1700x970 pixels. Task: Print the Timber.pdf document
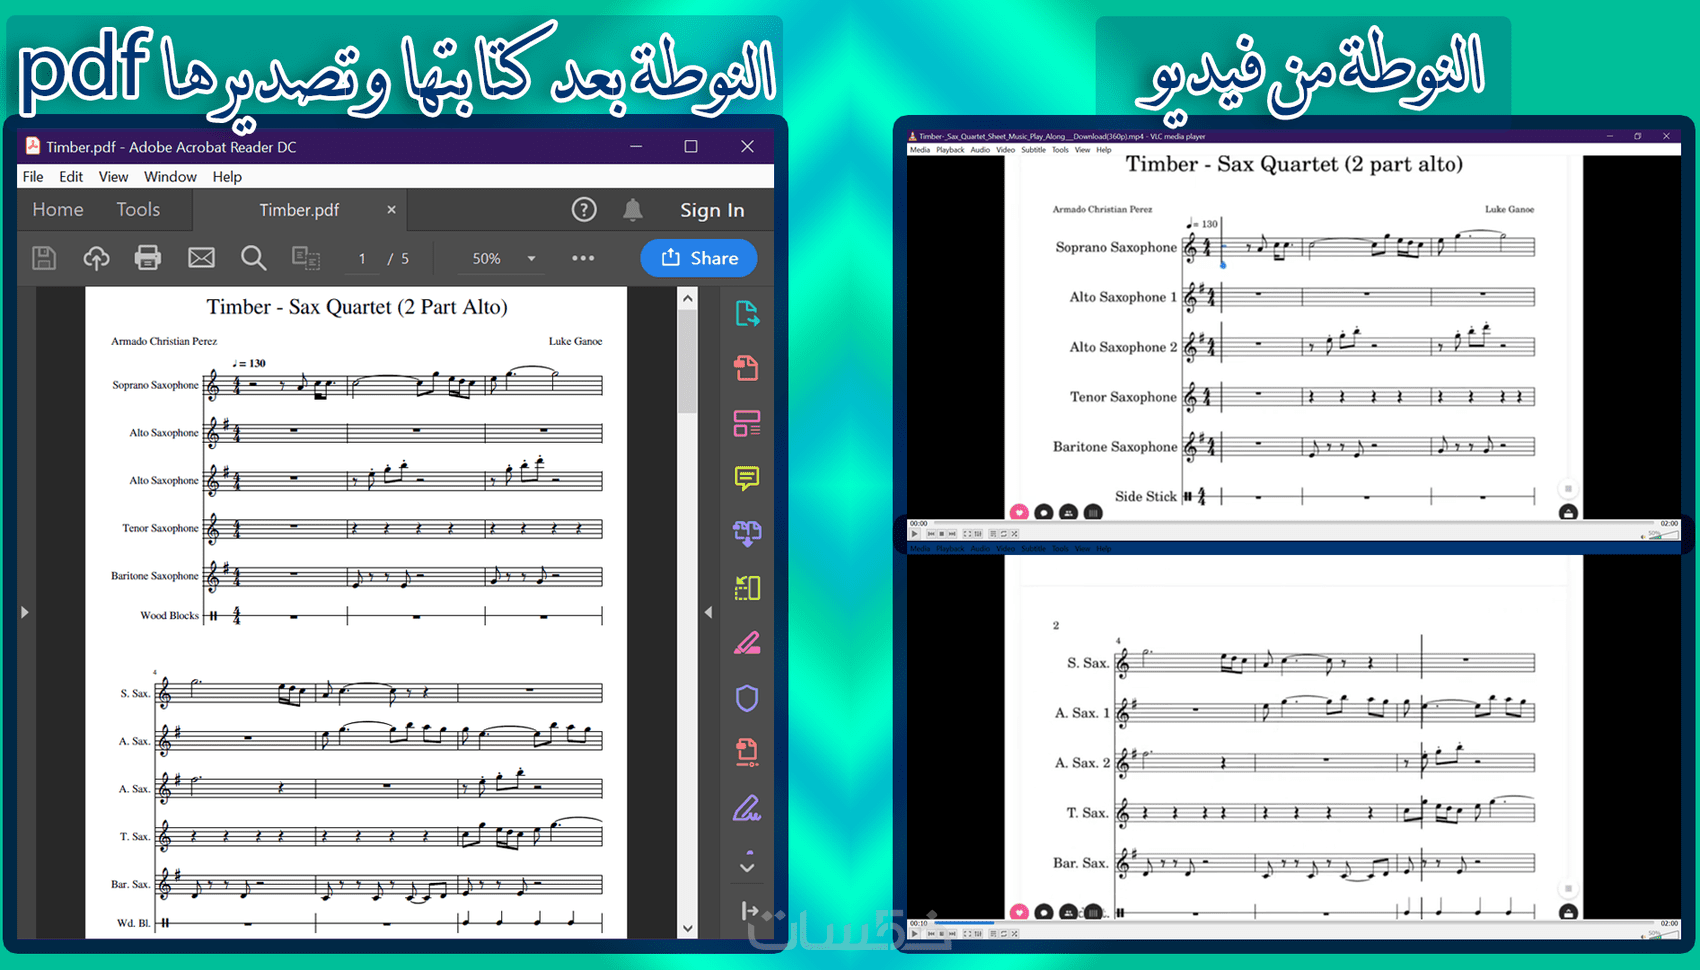point(148,258)
